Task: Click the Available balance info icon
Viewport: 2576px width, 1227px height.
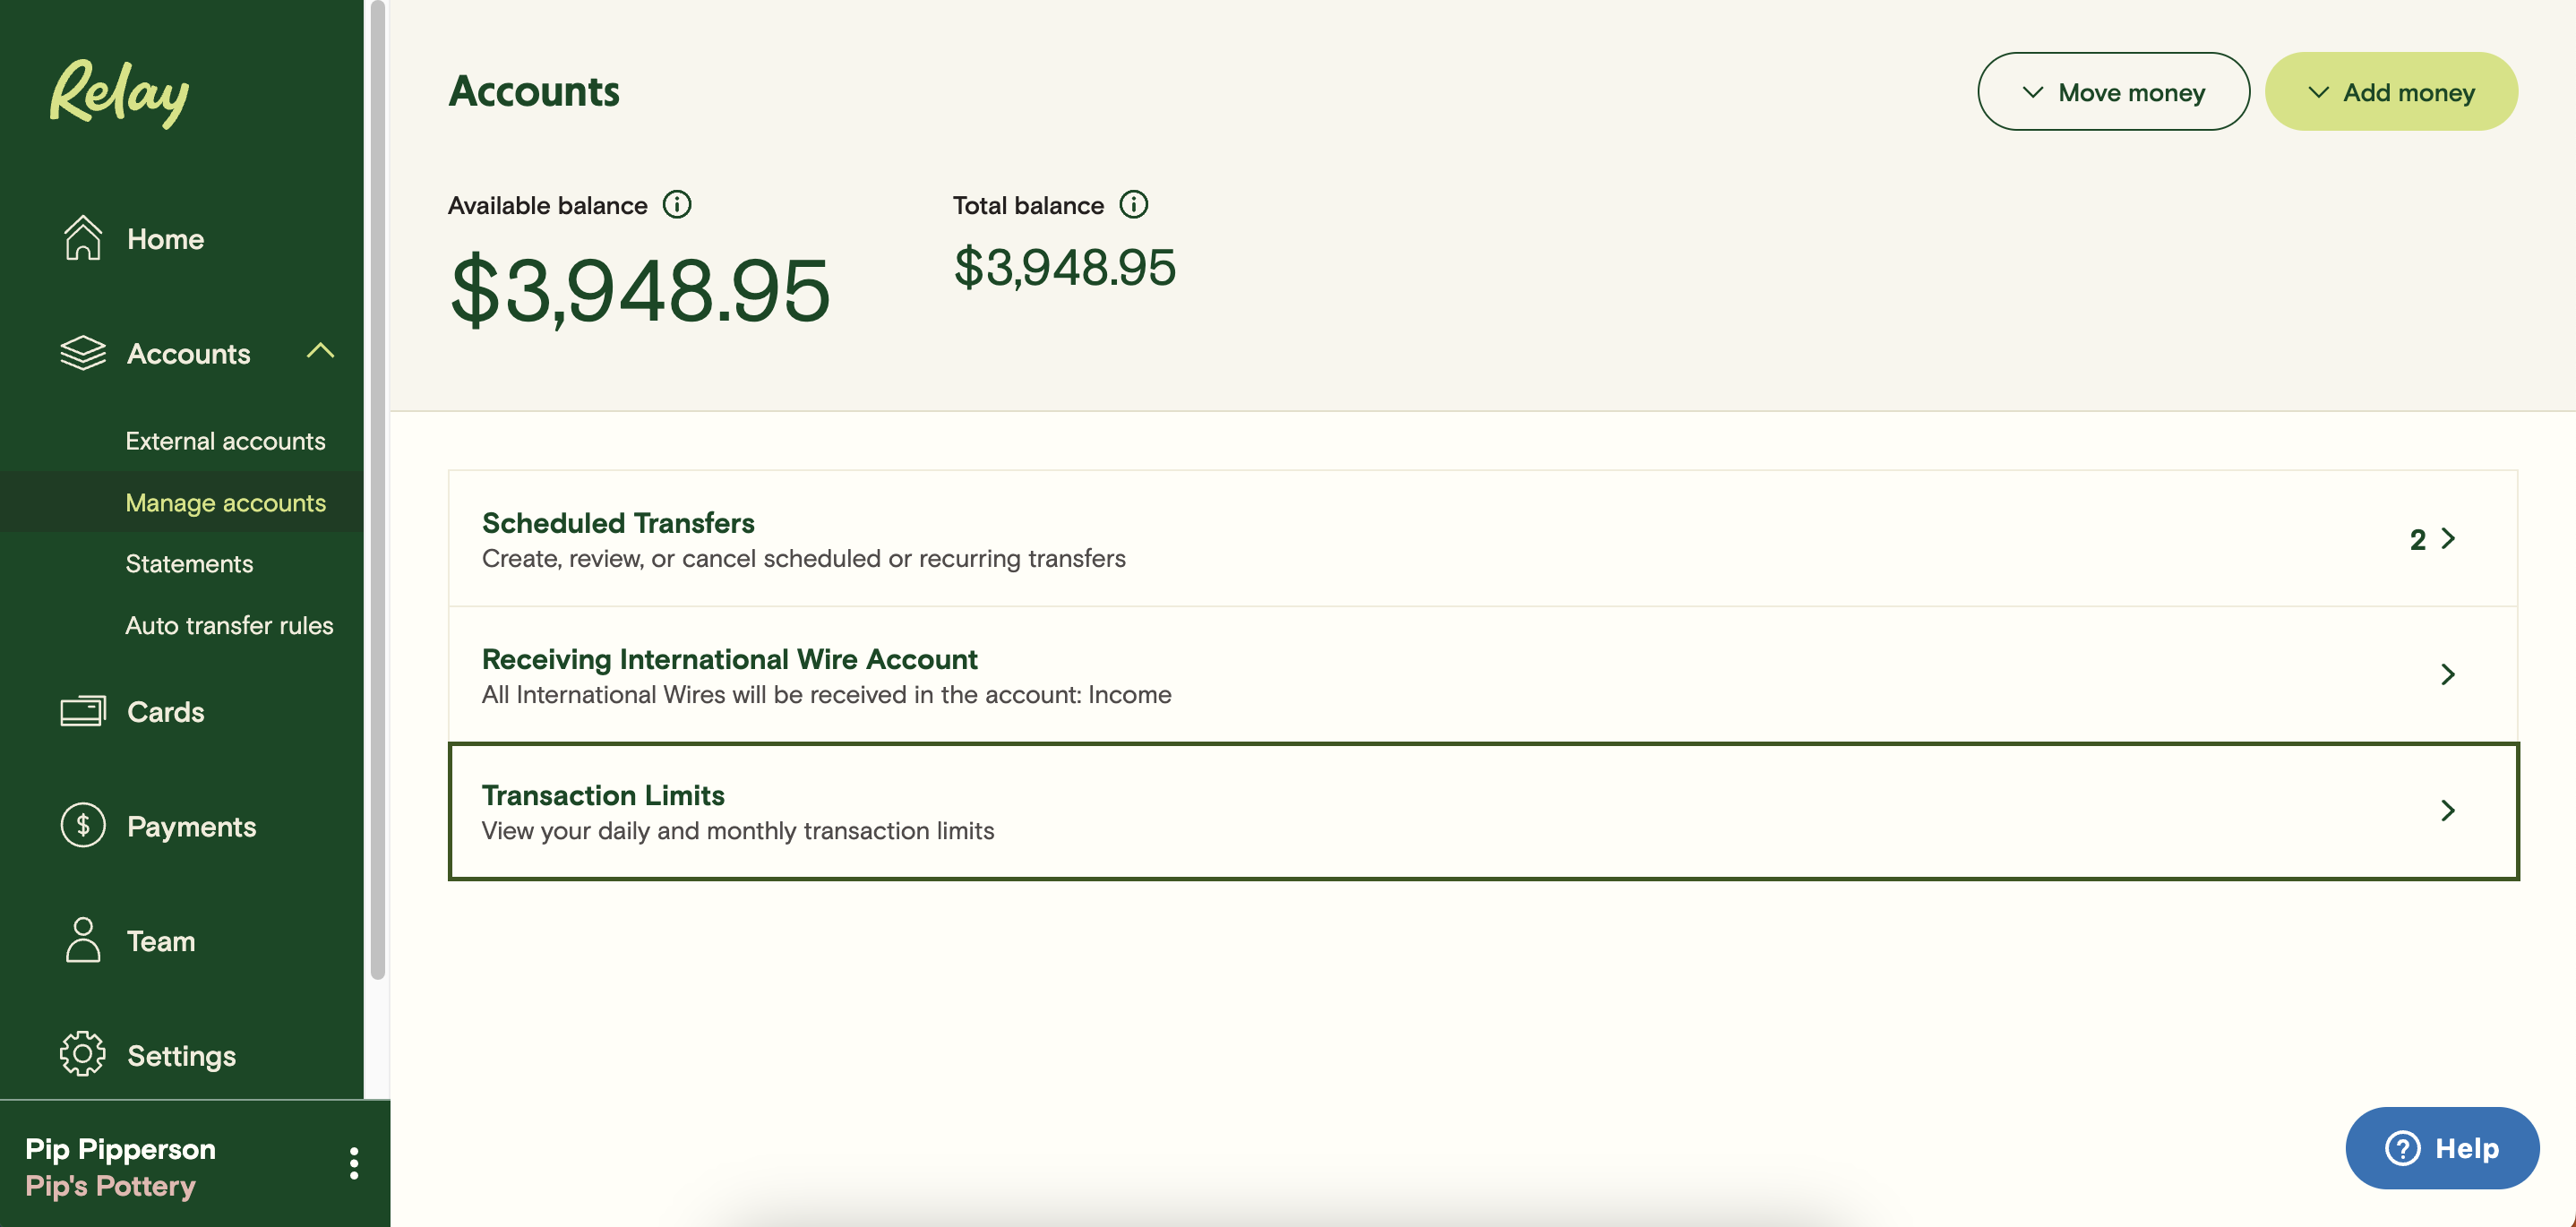Action: click(679, 204)
